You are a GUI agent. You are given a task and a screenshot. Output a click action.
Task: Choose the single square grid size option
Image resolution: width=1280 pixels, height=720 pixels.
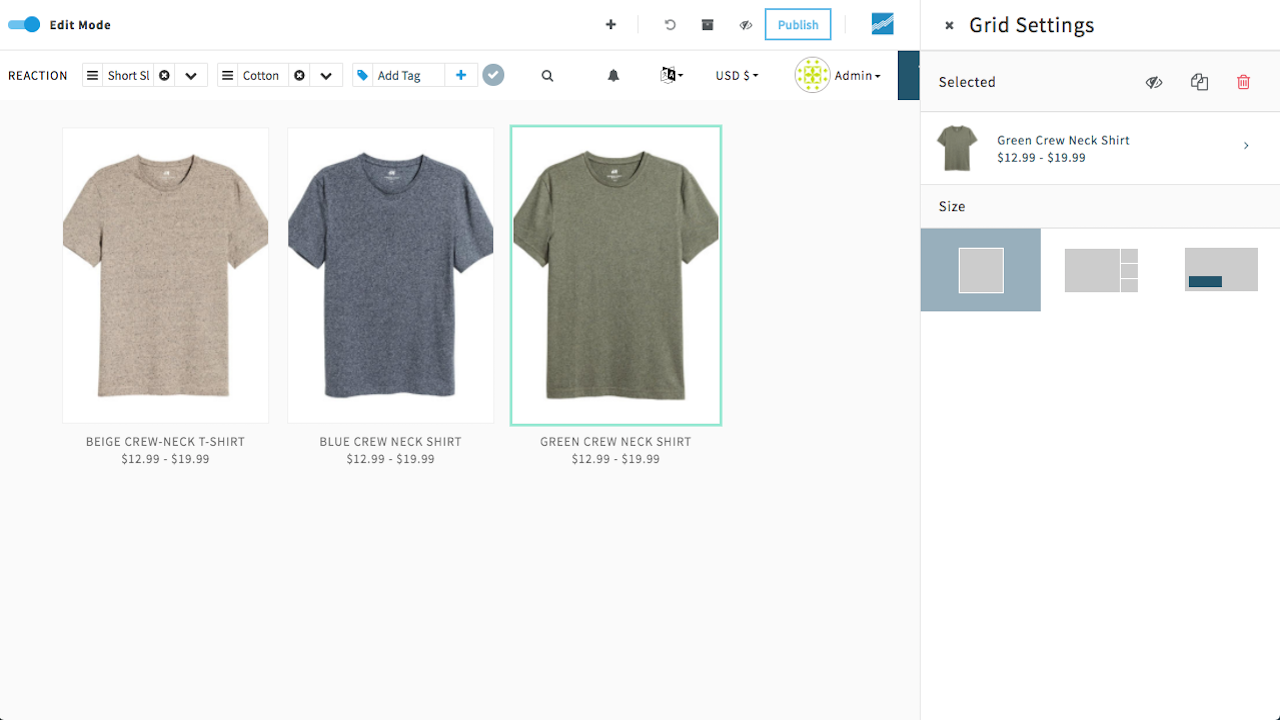coord(981,270)
